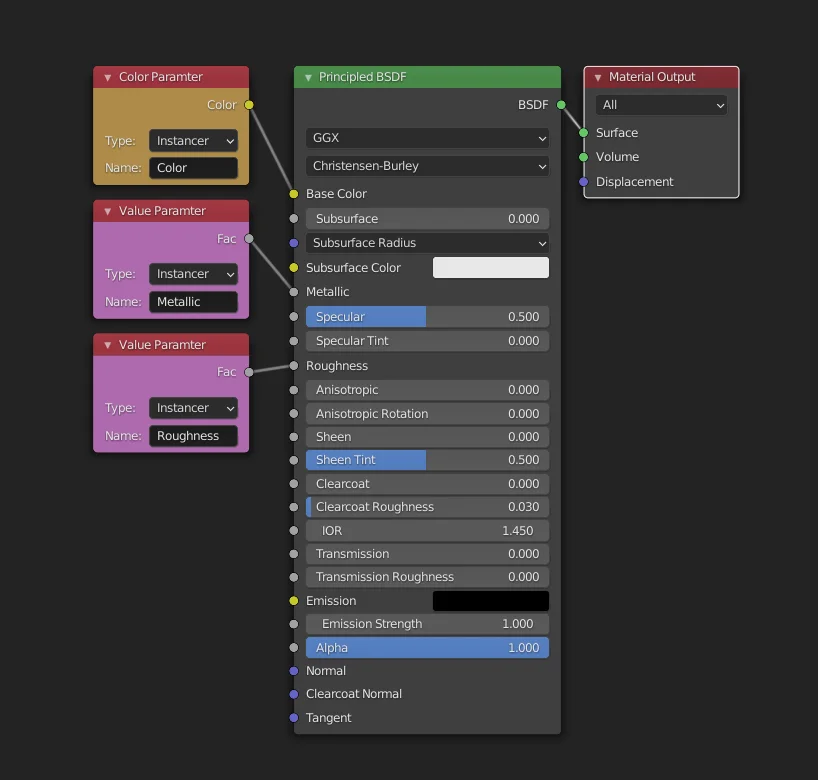
Task: Click the Normal input socket on Principled BSDF
Action: 295,671
